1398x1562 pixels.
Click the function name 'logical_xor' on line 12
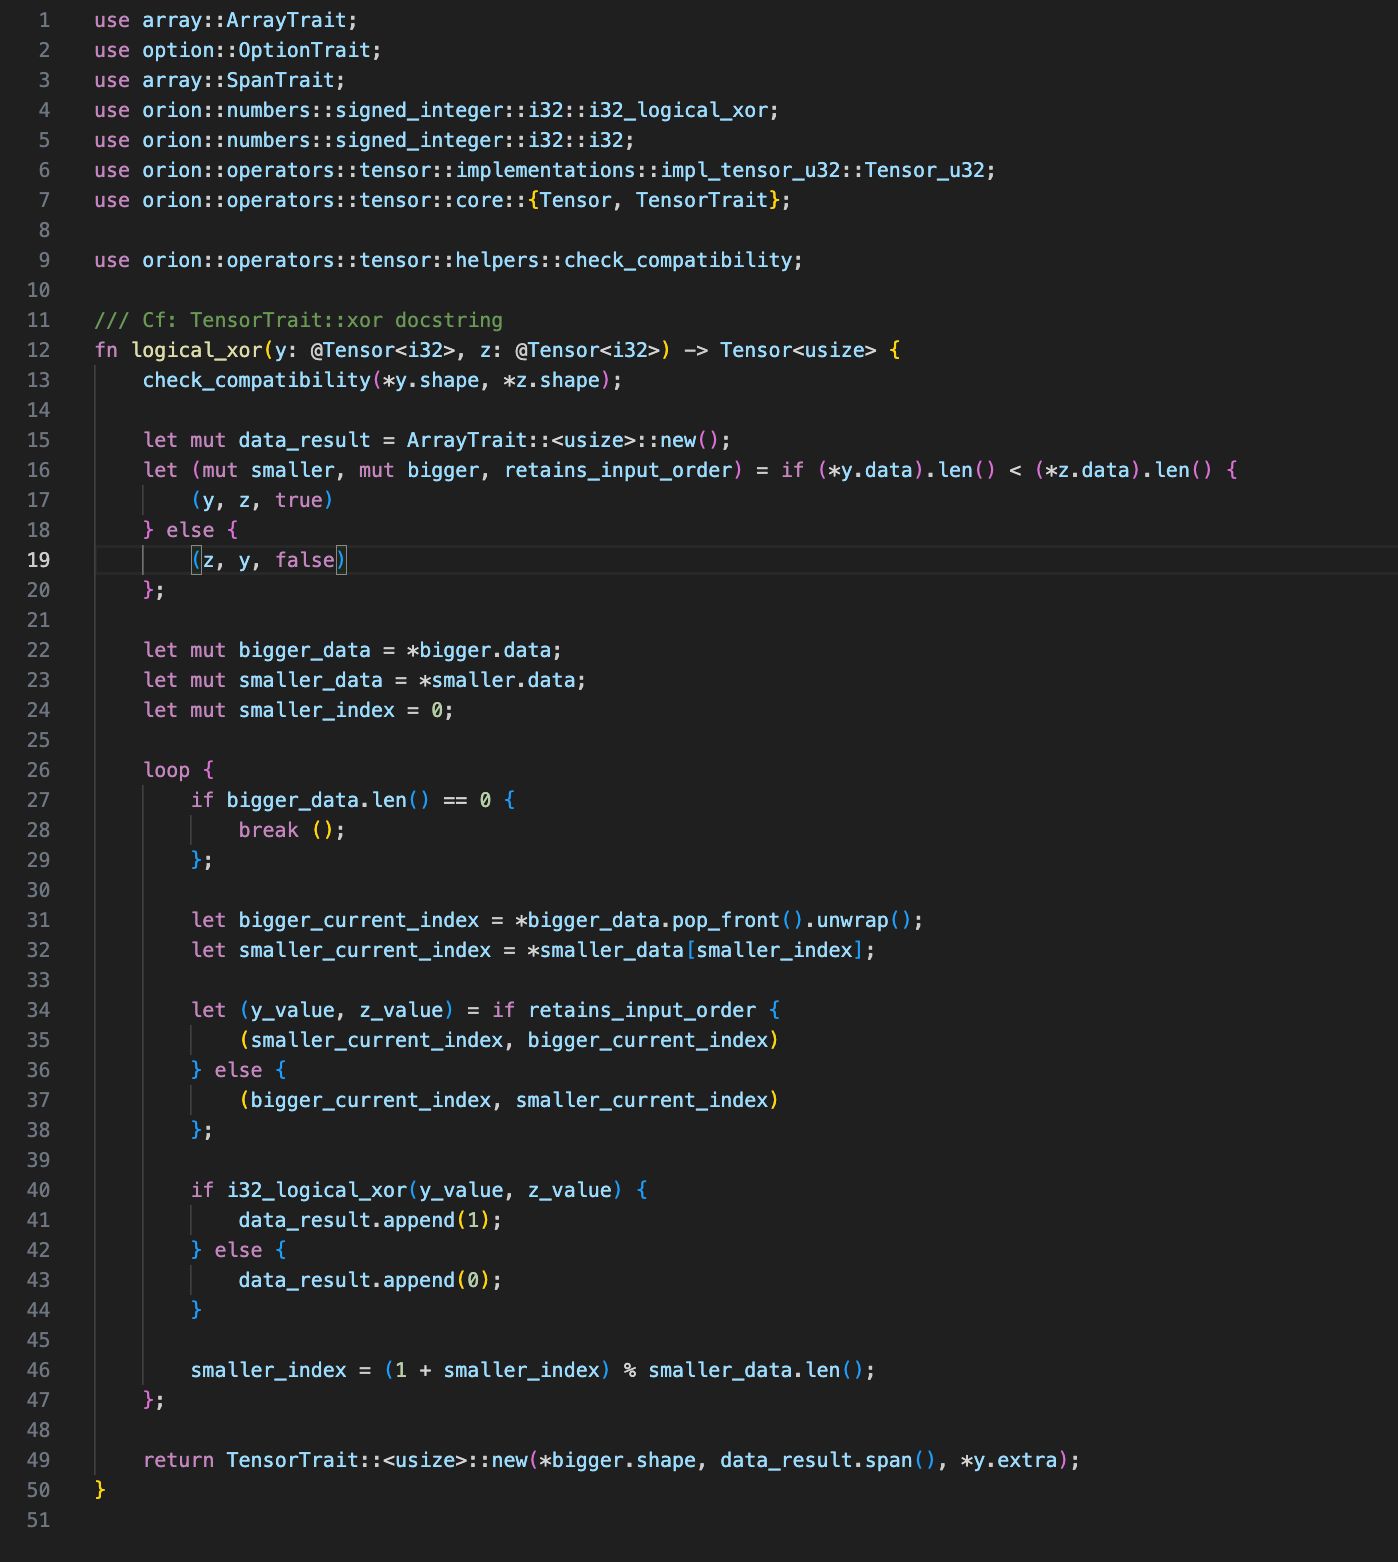tap(197, 350)
